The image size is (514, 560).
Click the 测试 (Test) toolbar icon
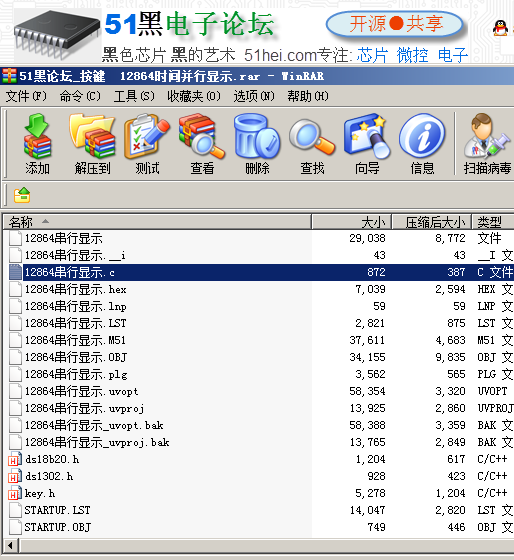click(x=147, y=136)
